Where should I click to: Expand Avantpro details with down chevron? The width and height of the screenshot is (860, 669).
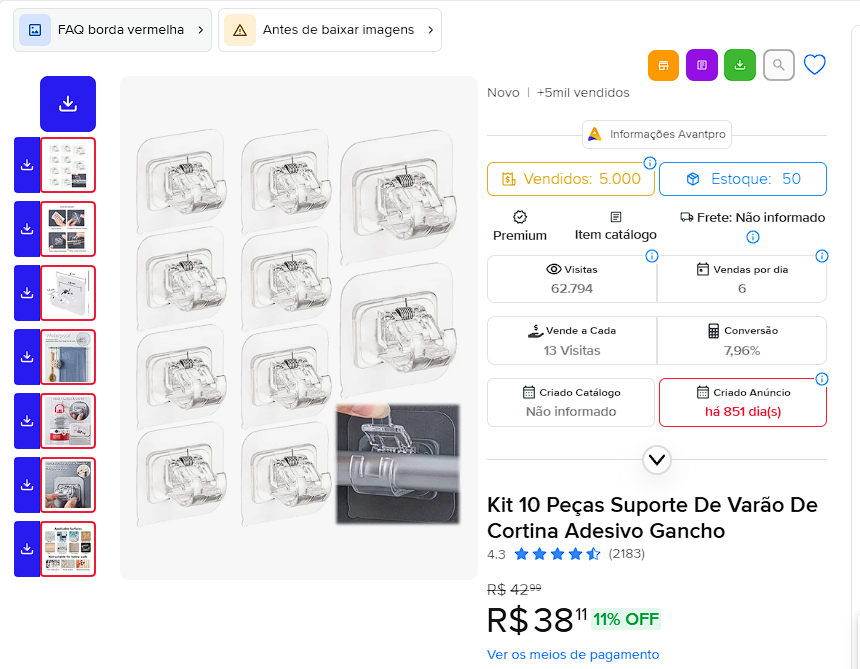[657, 460]
